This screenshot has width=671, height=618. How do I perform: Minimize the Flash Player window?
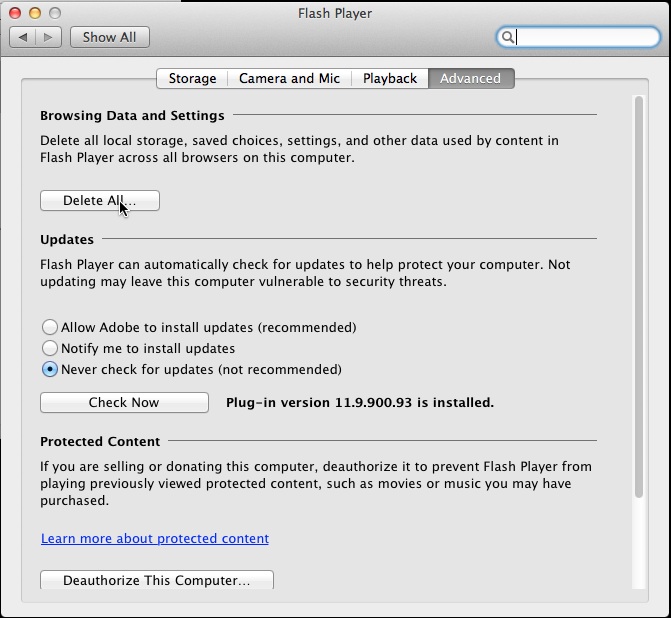[35, 13]
